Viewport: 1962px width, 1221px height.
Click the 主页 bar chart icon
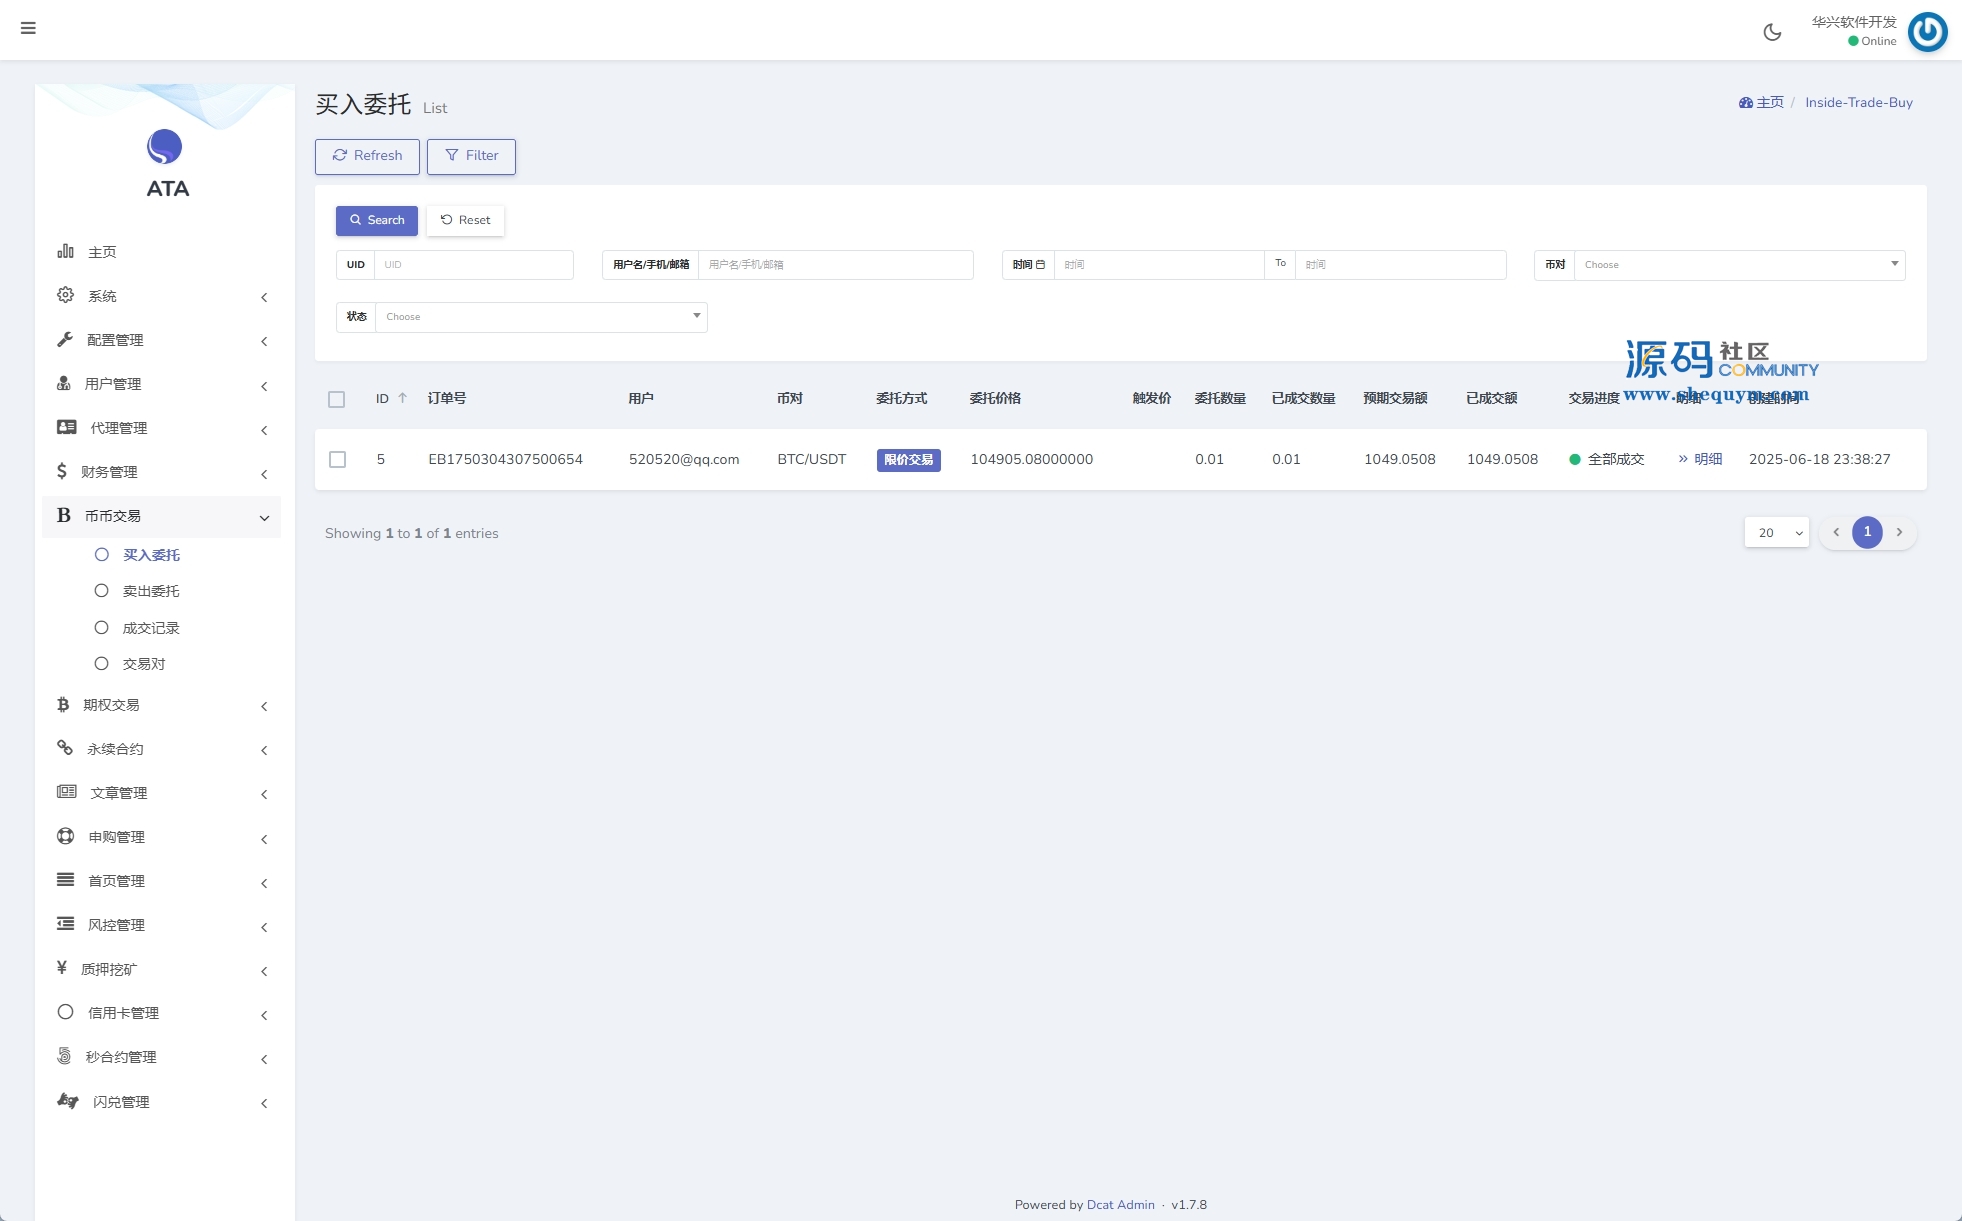65,251
